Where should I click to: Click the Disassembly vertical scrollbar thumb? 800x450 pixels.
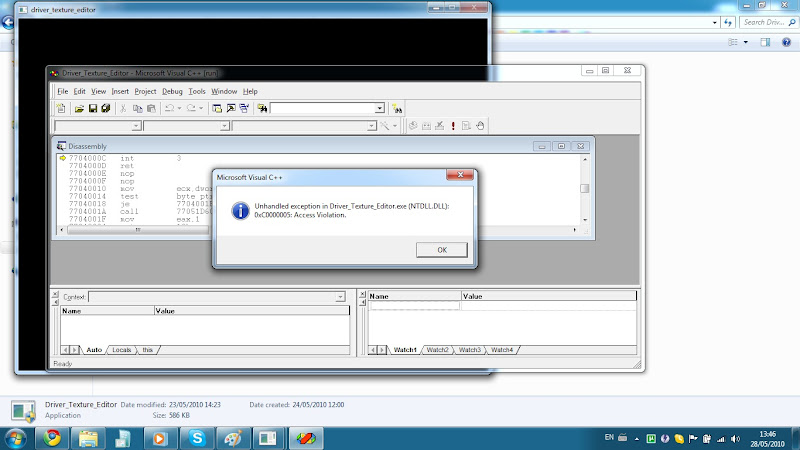(585, 188)
